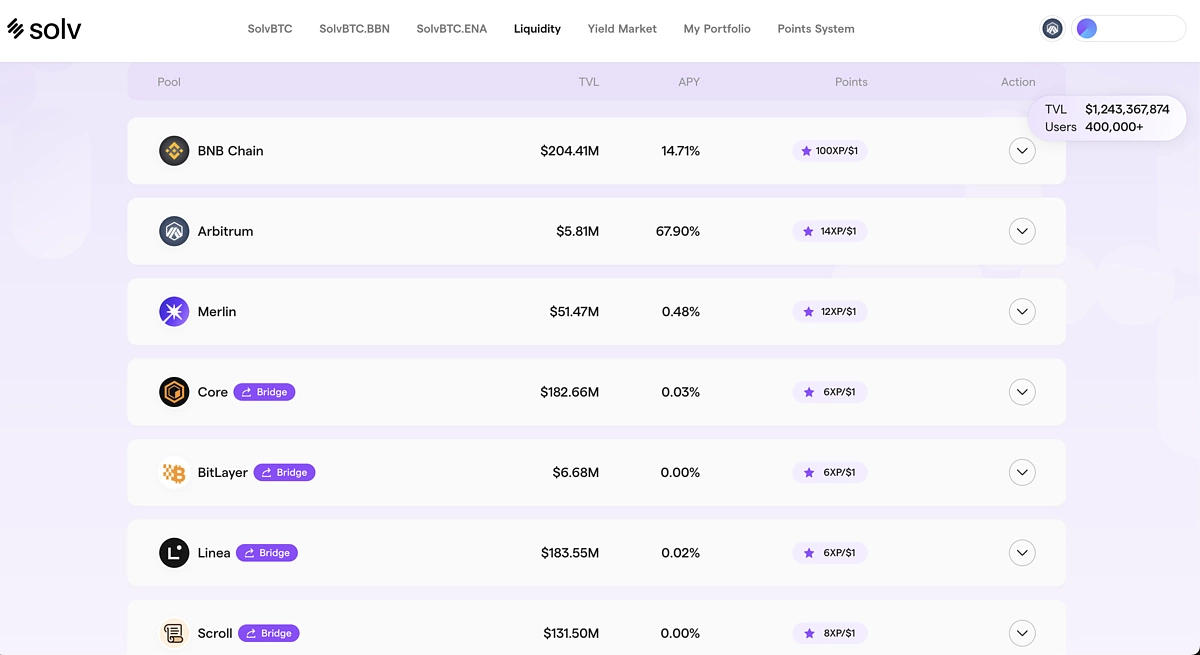Click the BitLayer TVL value $6.68M
This screenshot has height=655, width=1200.
point(576,472)
